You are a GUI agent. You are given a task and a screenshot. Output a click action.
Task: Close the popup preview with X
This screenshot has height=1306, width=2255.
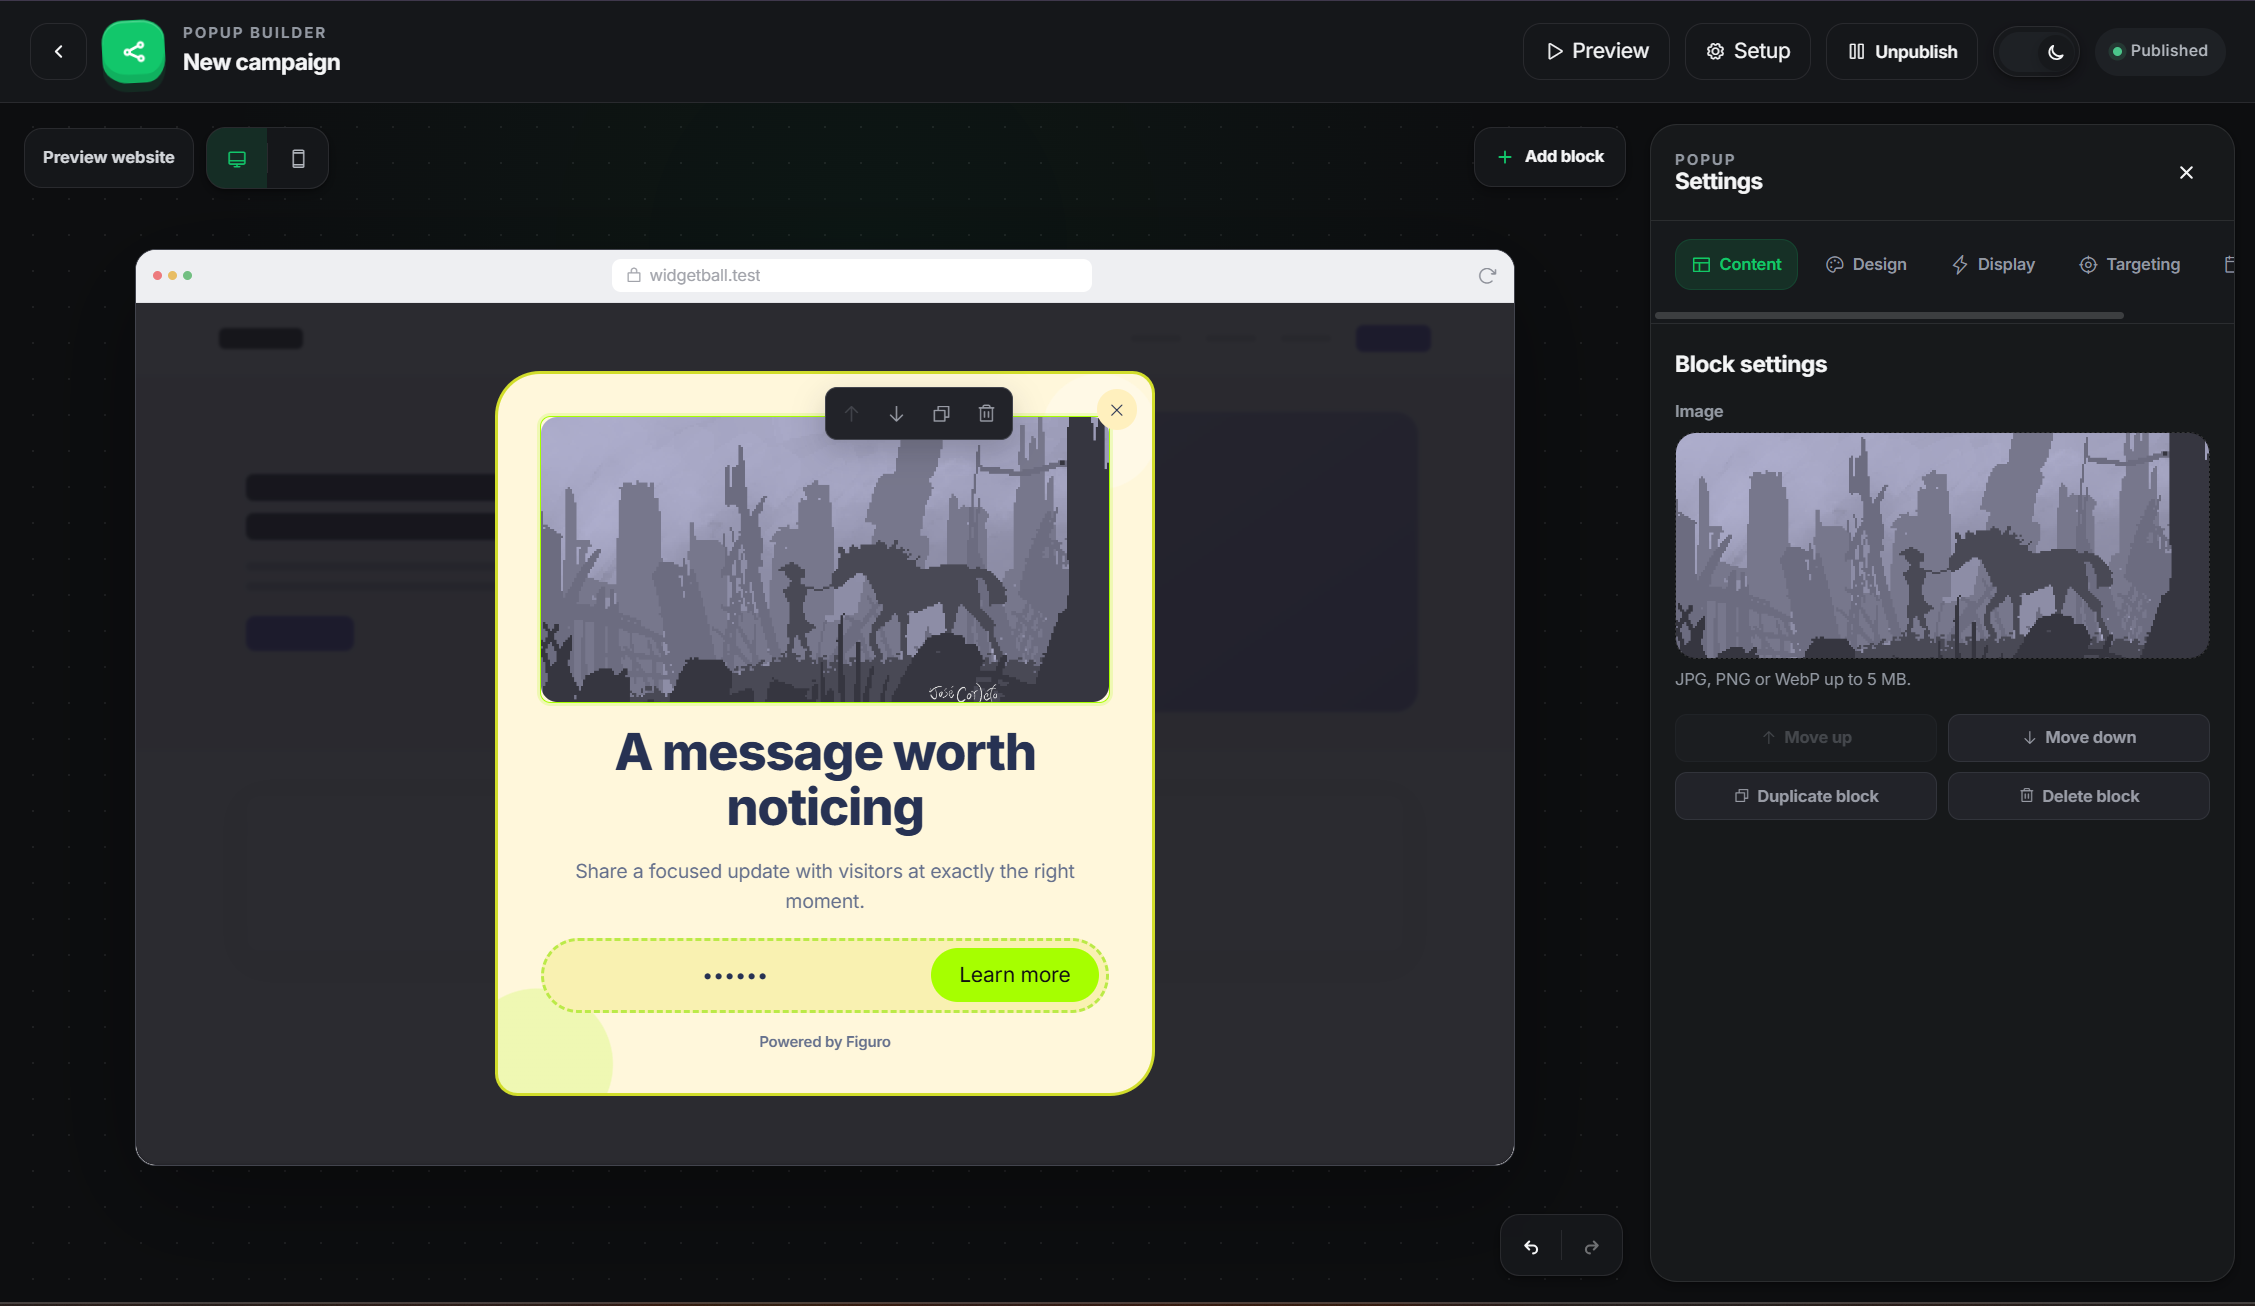point(1117,410)
